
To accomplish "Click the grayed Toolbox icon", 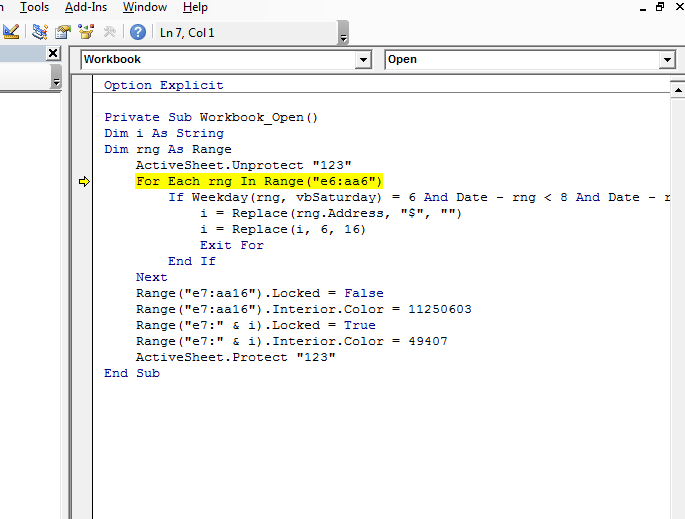I will tap(110, 32).
